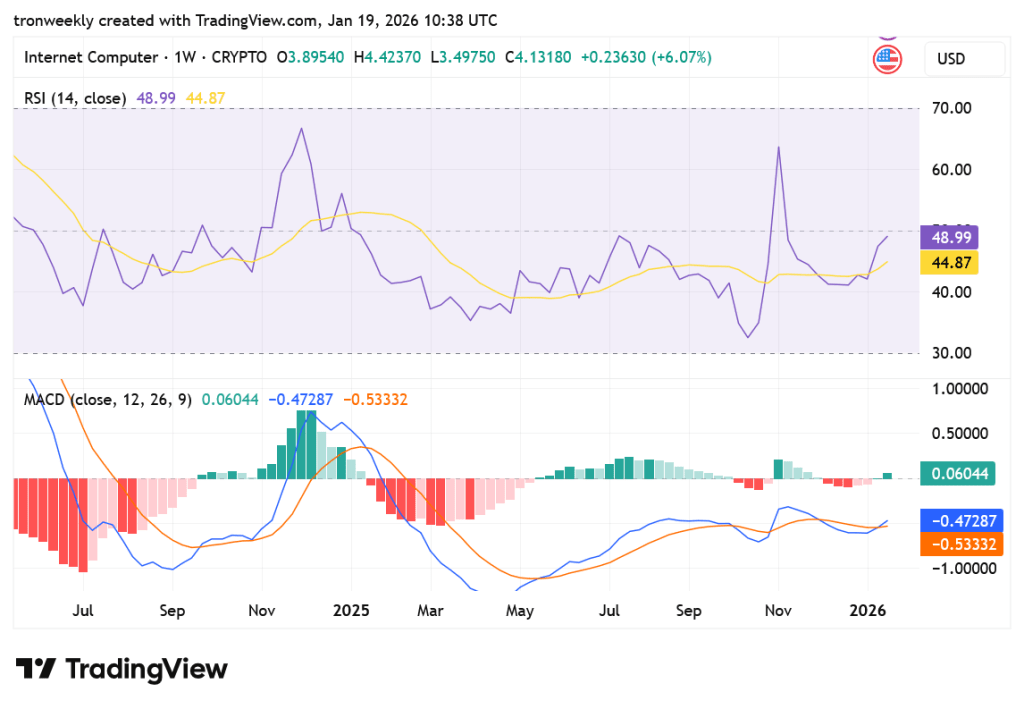Click the 1.00000 MACD axis label
Viewport: 1024px width, 709px height.
(959, 389)
